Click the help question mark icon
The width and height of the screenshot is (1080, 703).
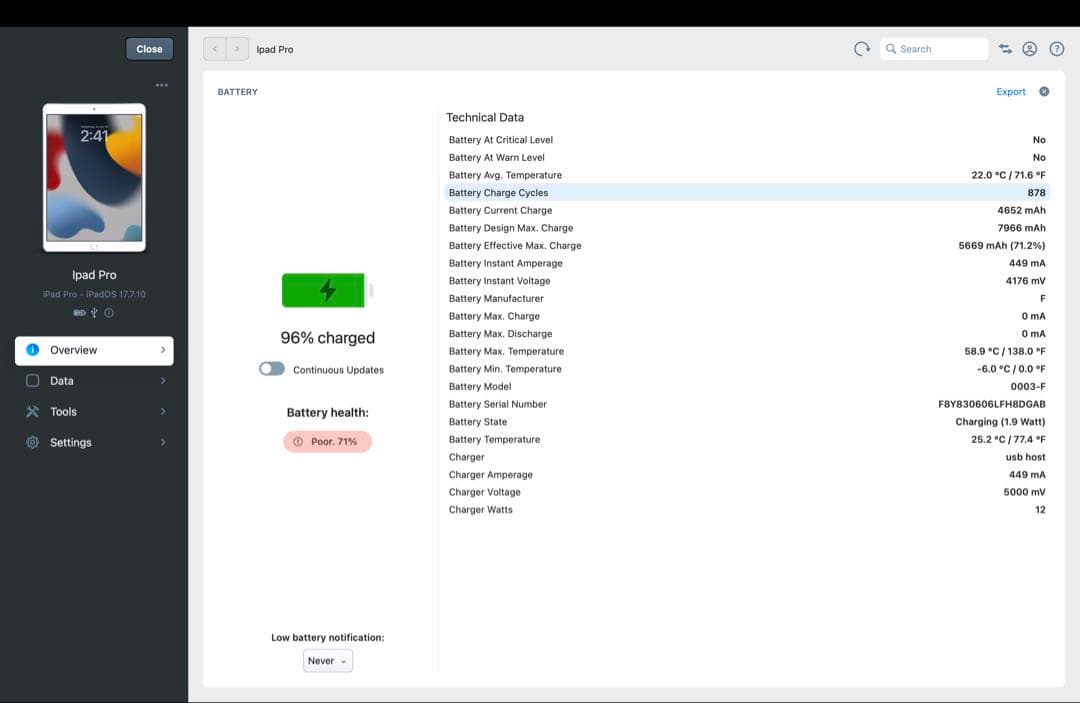click(1056, 49)
